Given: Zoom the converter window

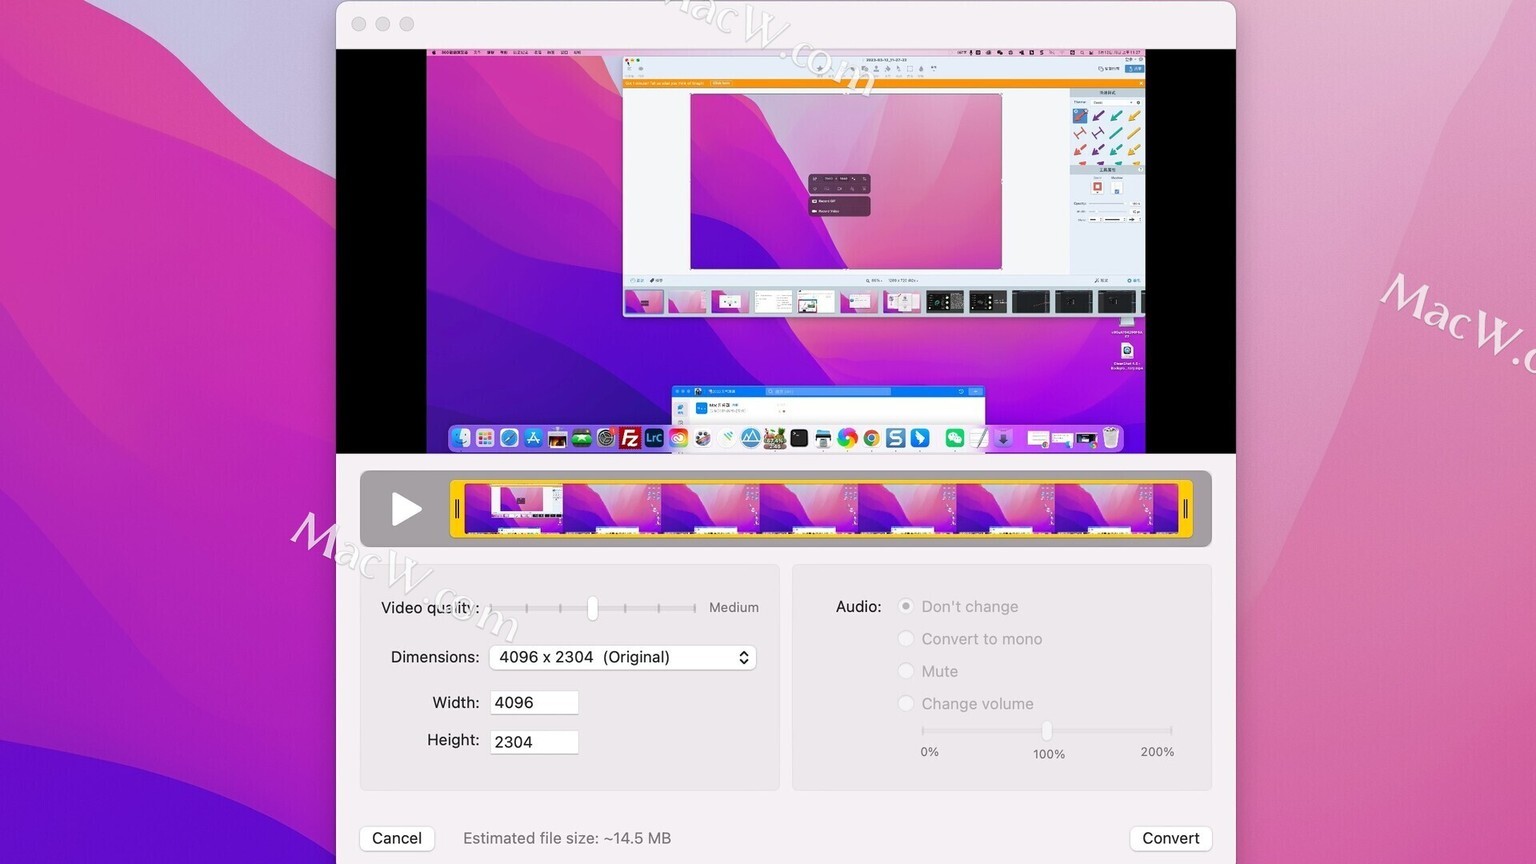Looking at the screenshot, I should pos(407,24).
